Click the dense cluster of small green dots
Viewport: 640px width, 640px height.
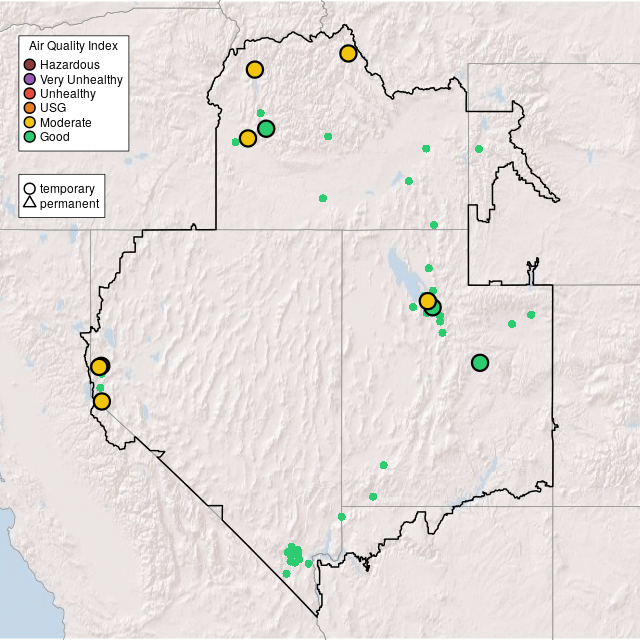pyautogui.click(x=293, y=554)
